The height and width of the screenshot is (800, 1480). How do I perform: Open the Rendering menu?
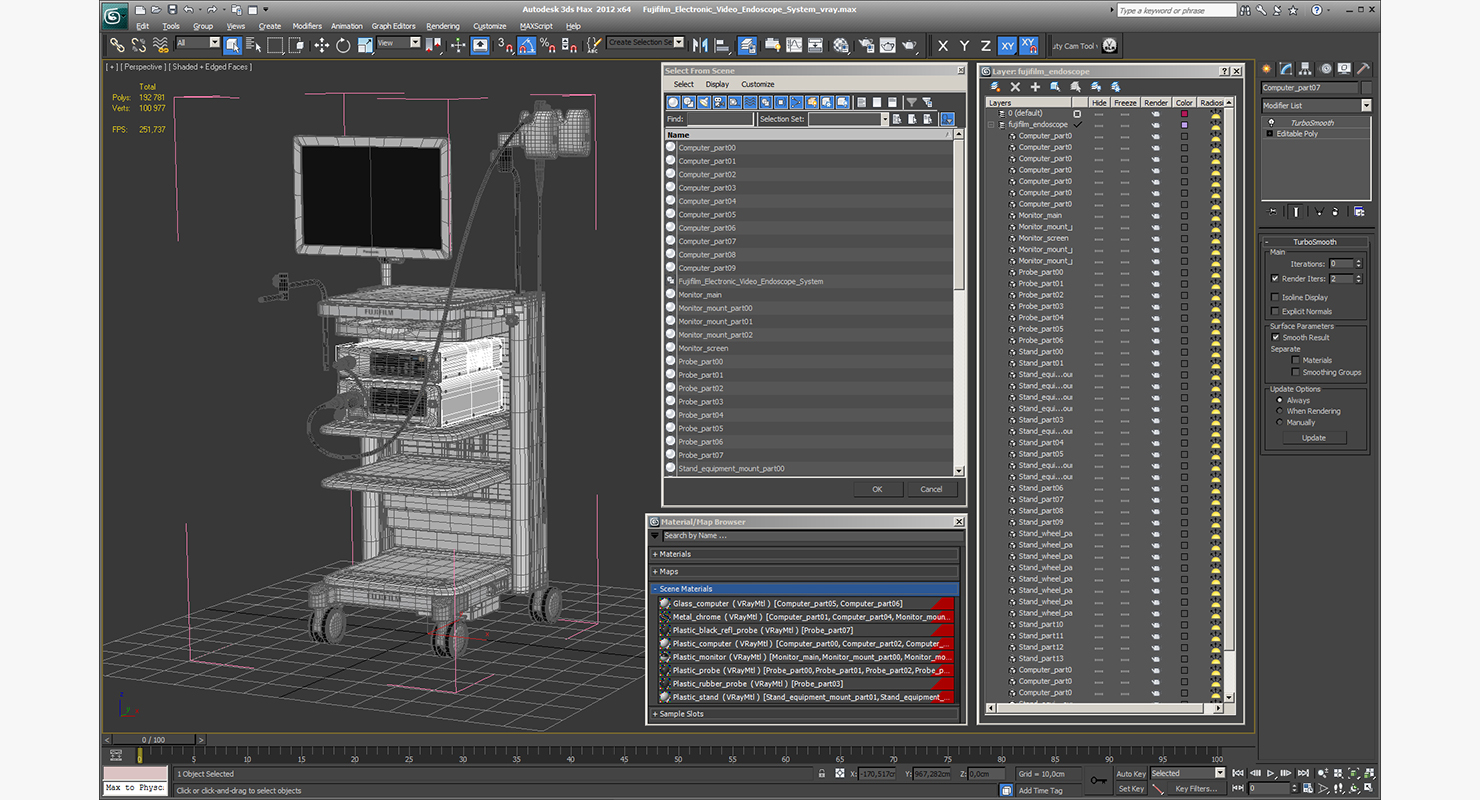(443, 26)
